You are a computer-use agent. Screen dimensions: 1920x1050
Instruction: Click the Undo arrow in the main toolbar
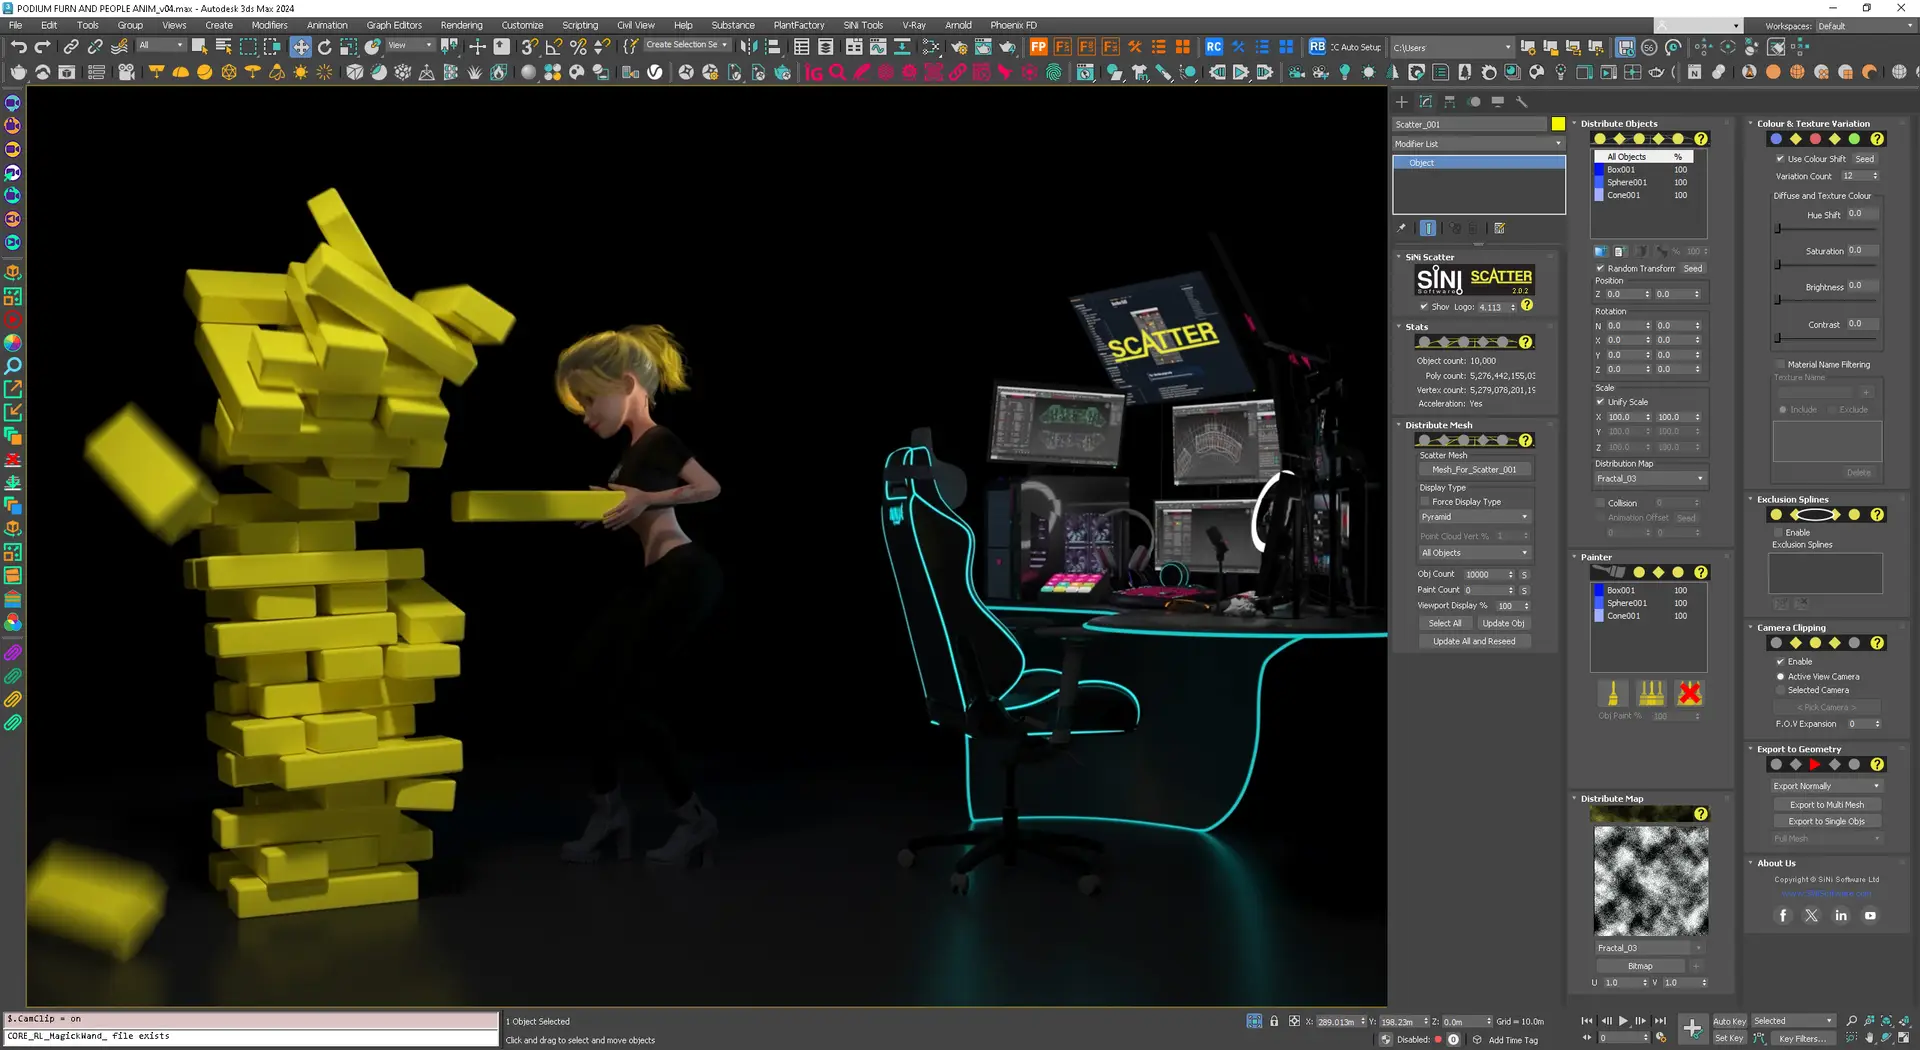tap(18, 47)
